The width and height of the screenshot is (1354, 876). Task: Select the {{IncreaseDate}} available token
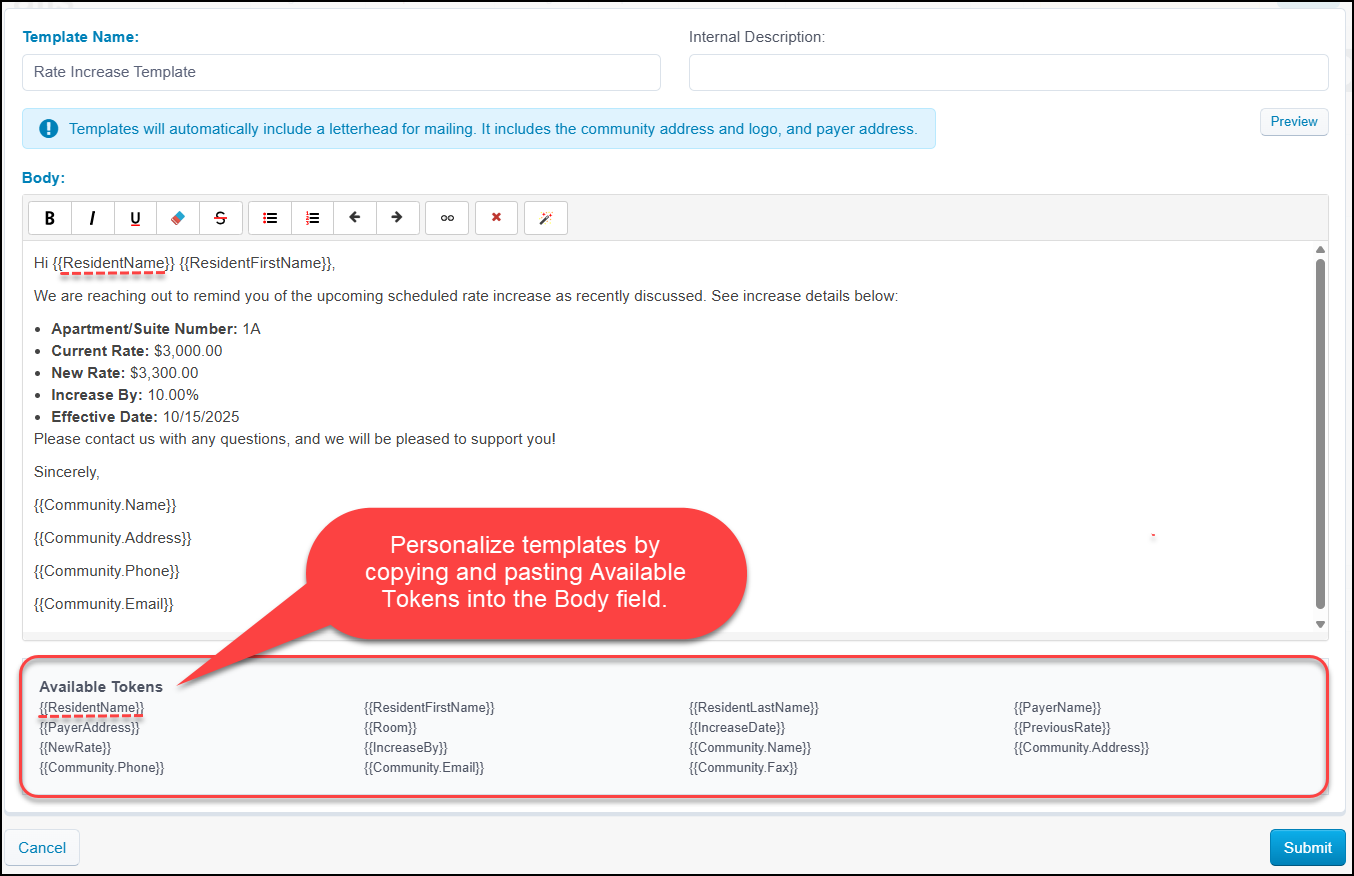[737, 728]
